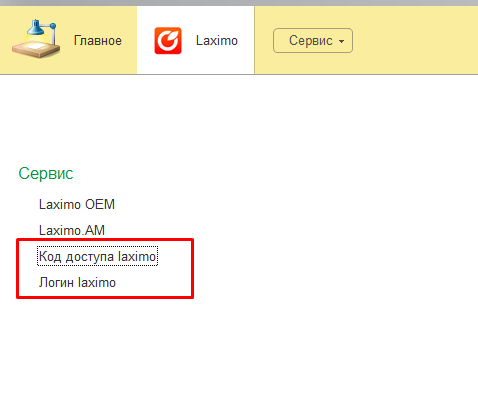Click the gray title bar strip at top
Viewport: 478px width, 414px height.
(x=239, y=3)
